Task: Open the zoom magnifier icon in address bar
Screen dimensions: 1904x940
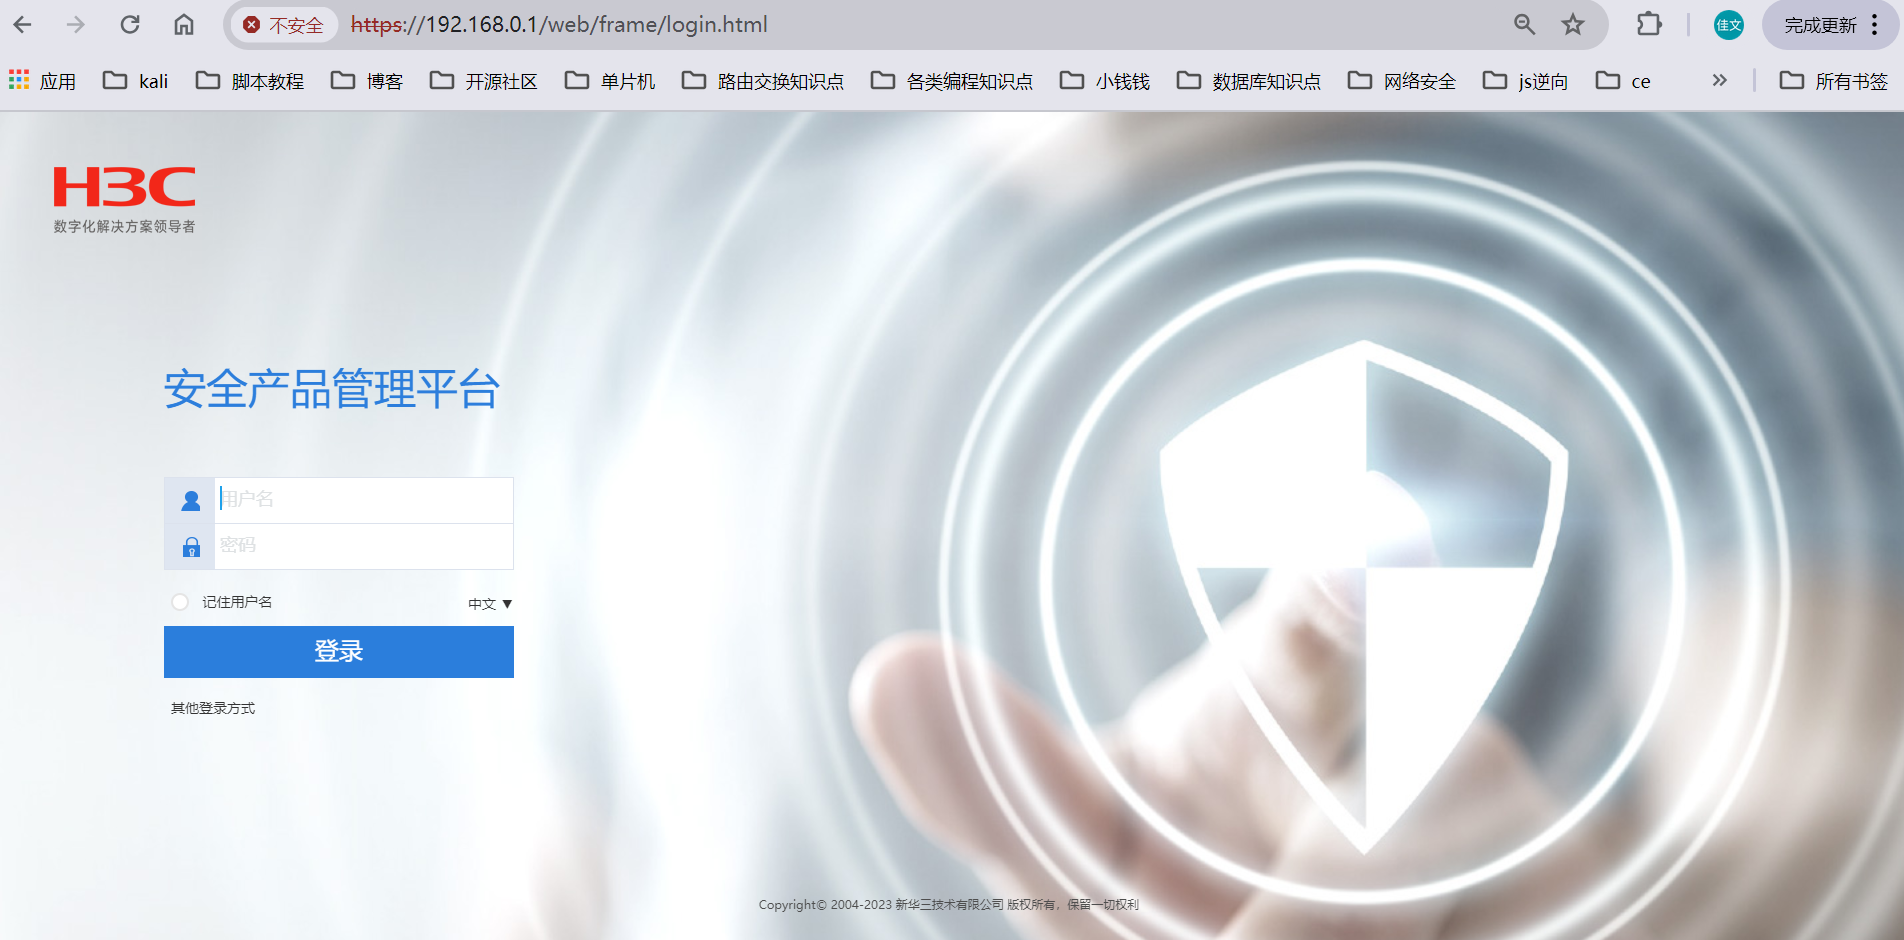Action: point(1524,25)
